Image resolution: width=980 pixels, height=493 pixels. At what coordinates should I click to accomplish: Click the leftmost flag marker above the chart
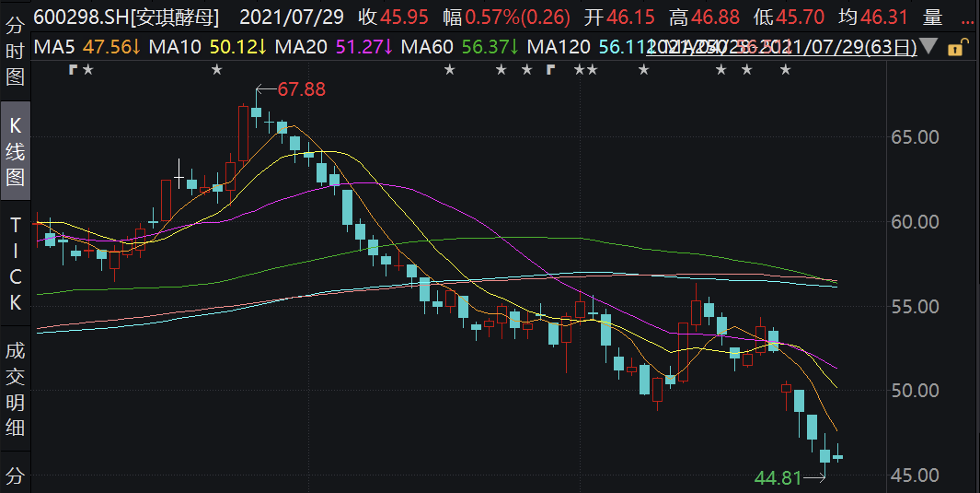72,68
